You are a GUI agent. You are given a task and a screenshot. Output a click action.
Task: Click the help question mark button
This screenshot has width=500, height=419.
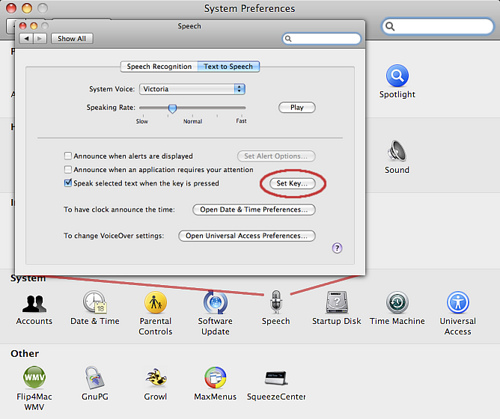337,248
